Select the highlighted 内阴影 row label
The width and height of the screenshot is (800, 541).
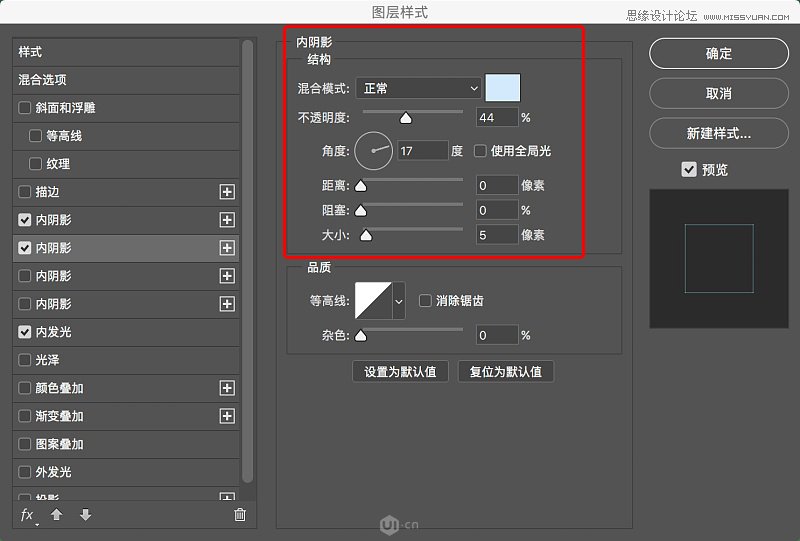pos(54,248)
